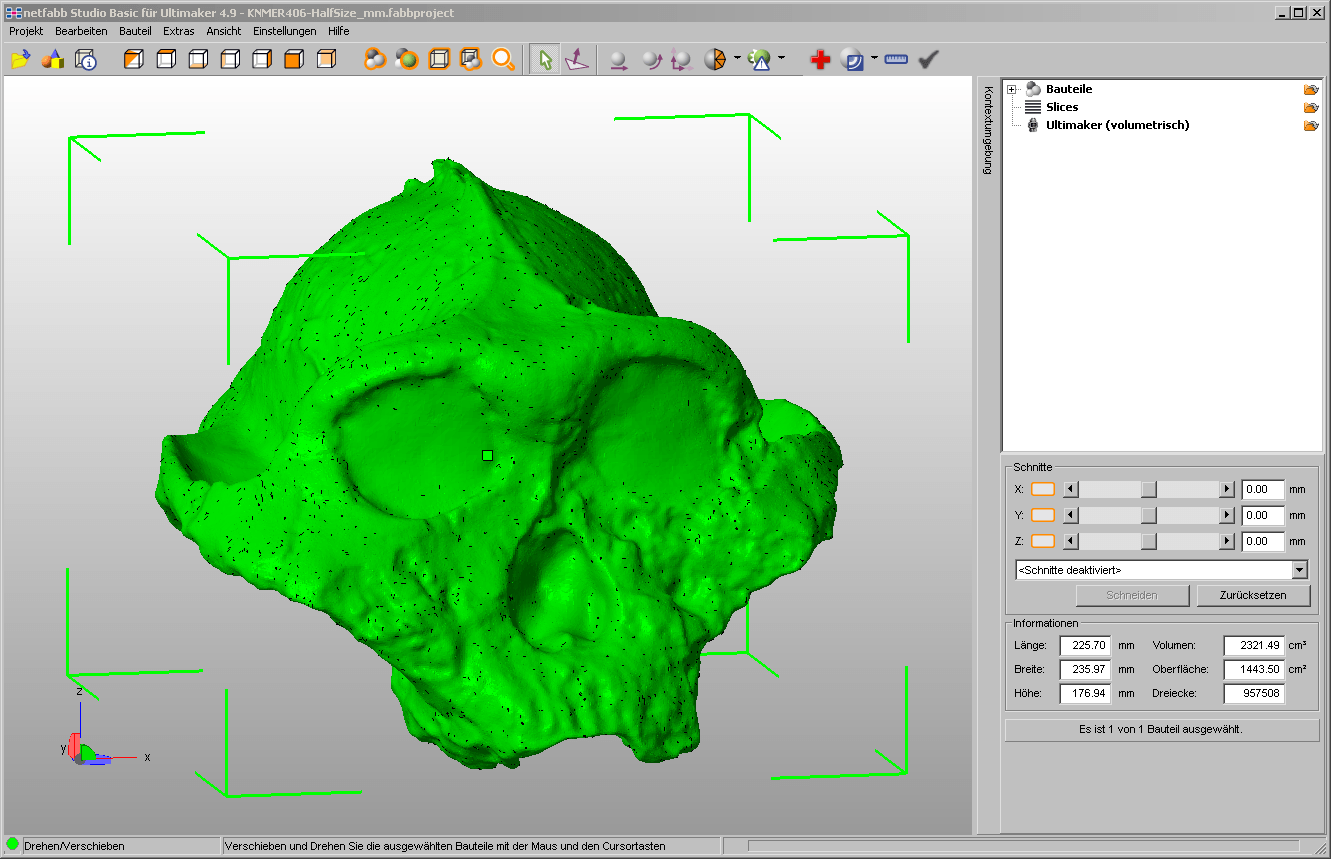
Task: Open the folder icon beside Ultimaker (volumetrisch)
Action: pyautogui.click(x=1311, y=126)
